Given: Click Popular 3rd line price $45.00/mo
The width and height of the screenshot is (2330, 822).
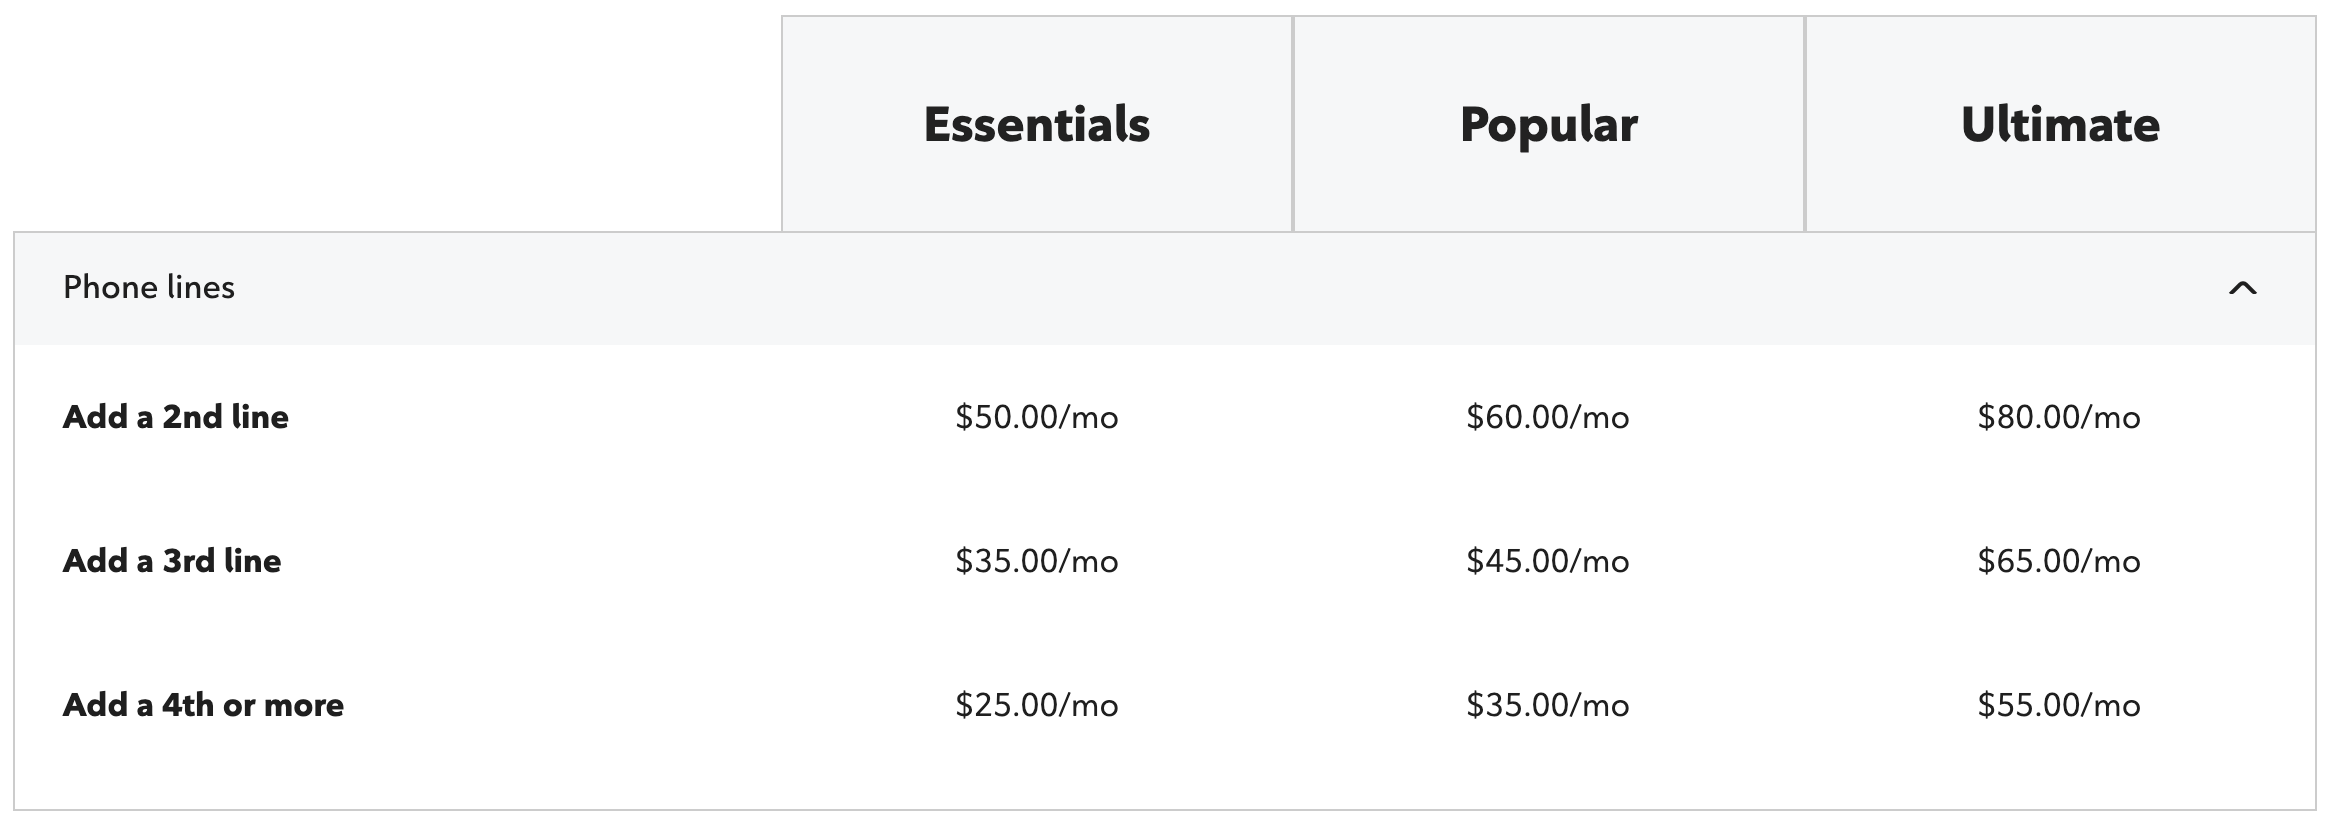Looking at the screenshot, I should [1548, 561].
